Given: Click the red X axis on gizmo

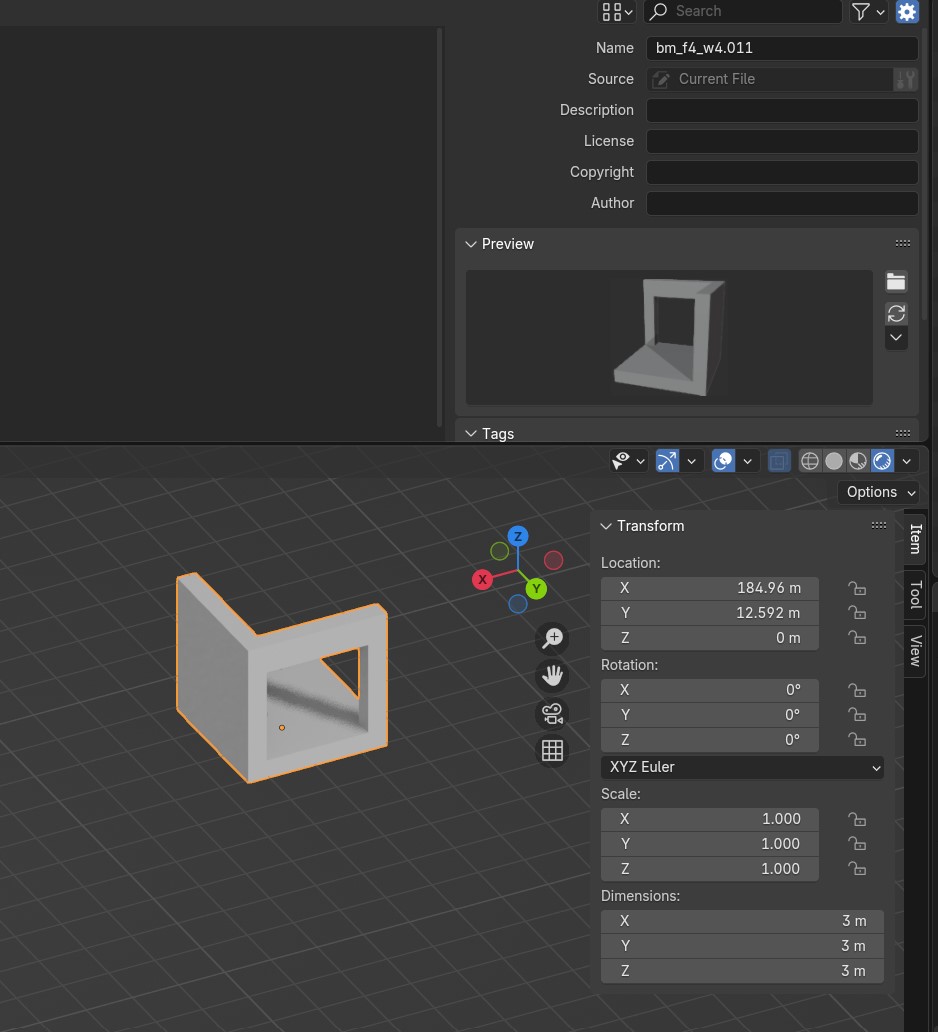Looking at the screenshot, I should pos(482,580).
